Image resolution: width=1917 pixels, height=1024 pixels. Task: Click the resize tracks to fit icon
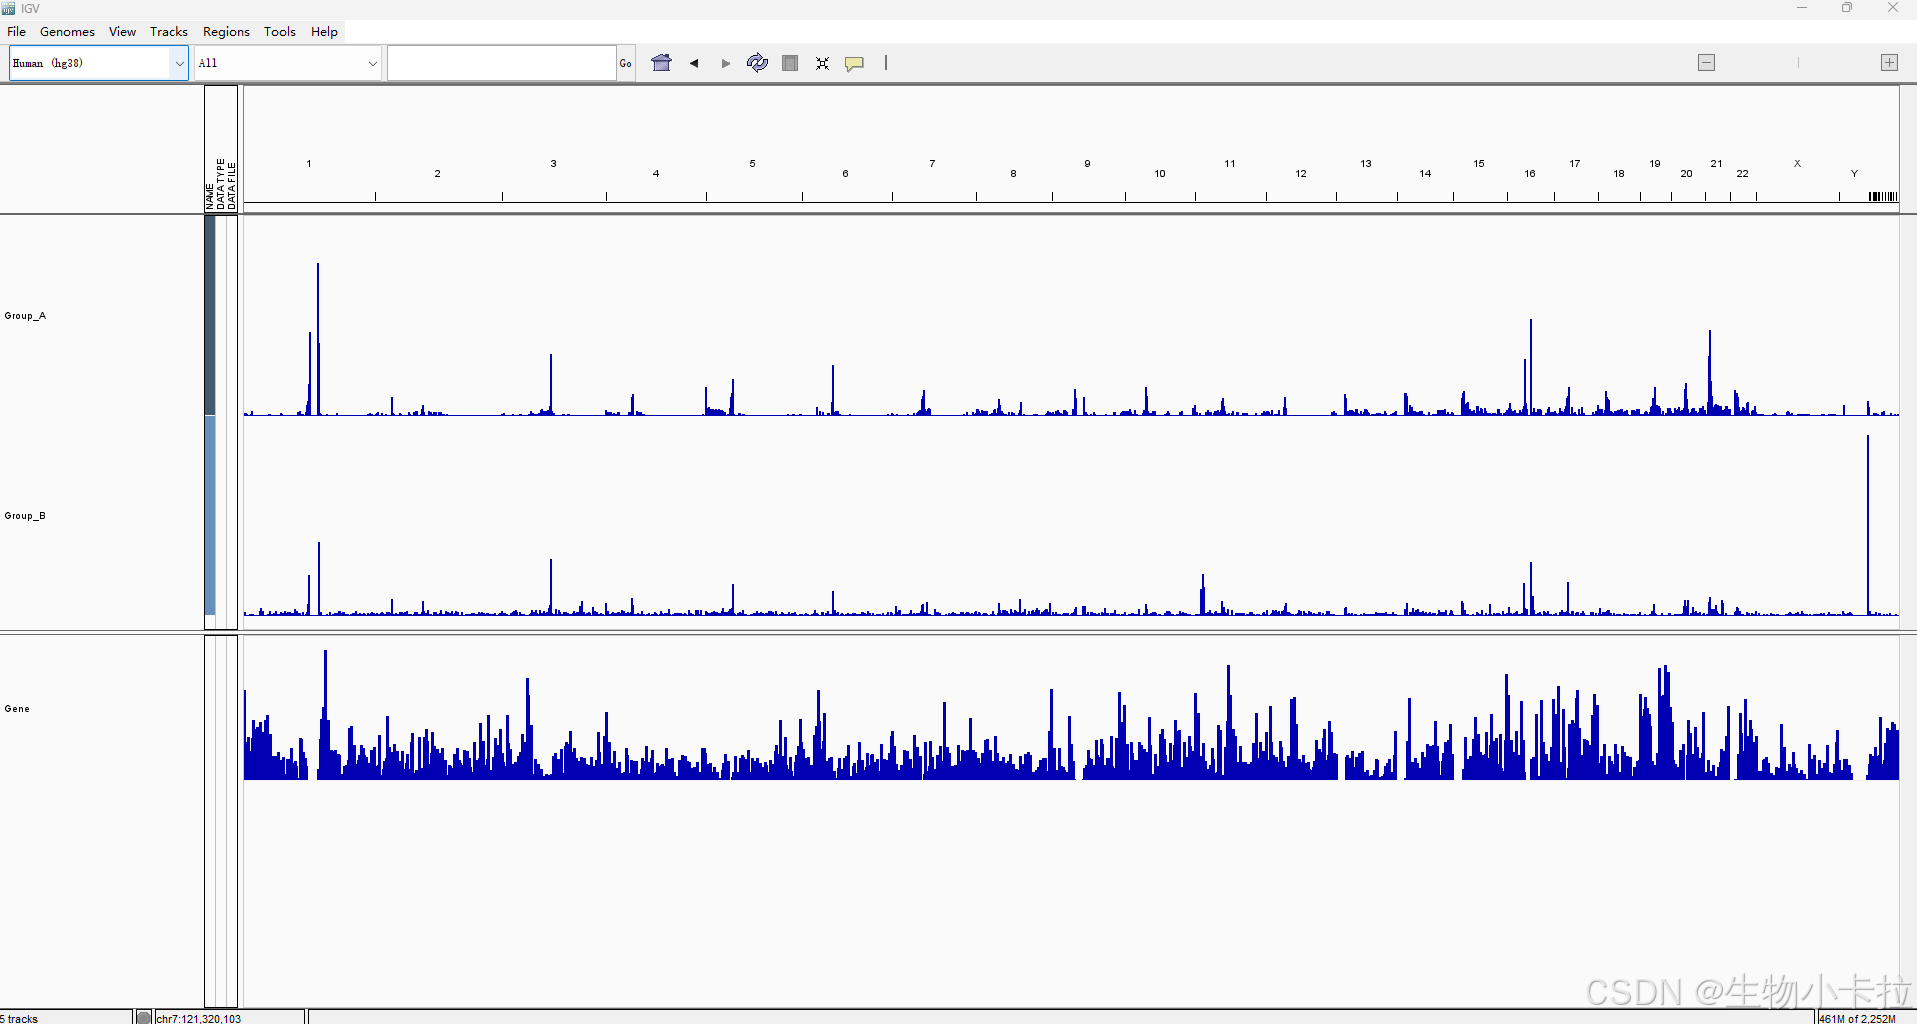822,62
